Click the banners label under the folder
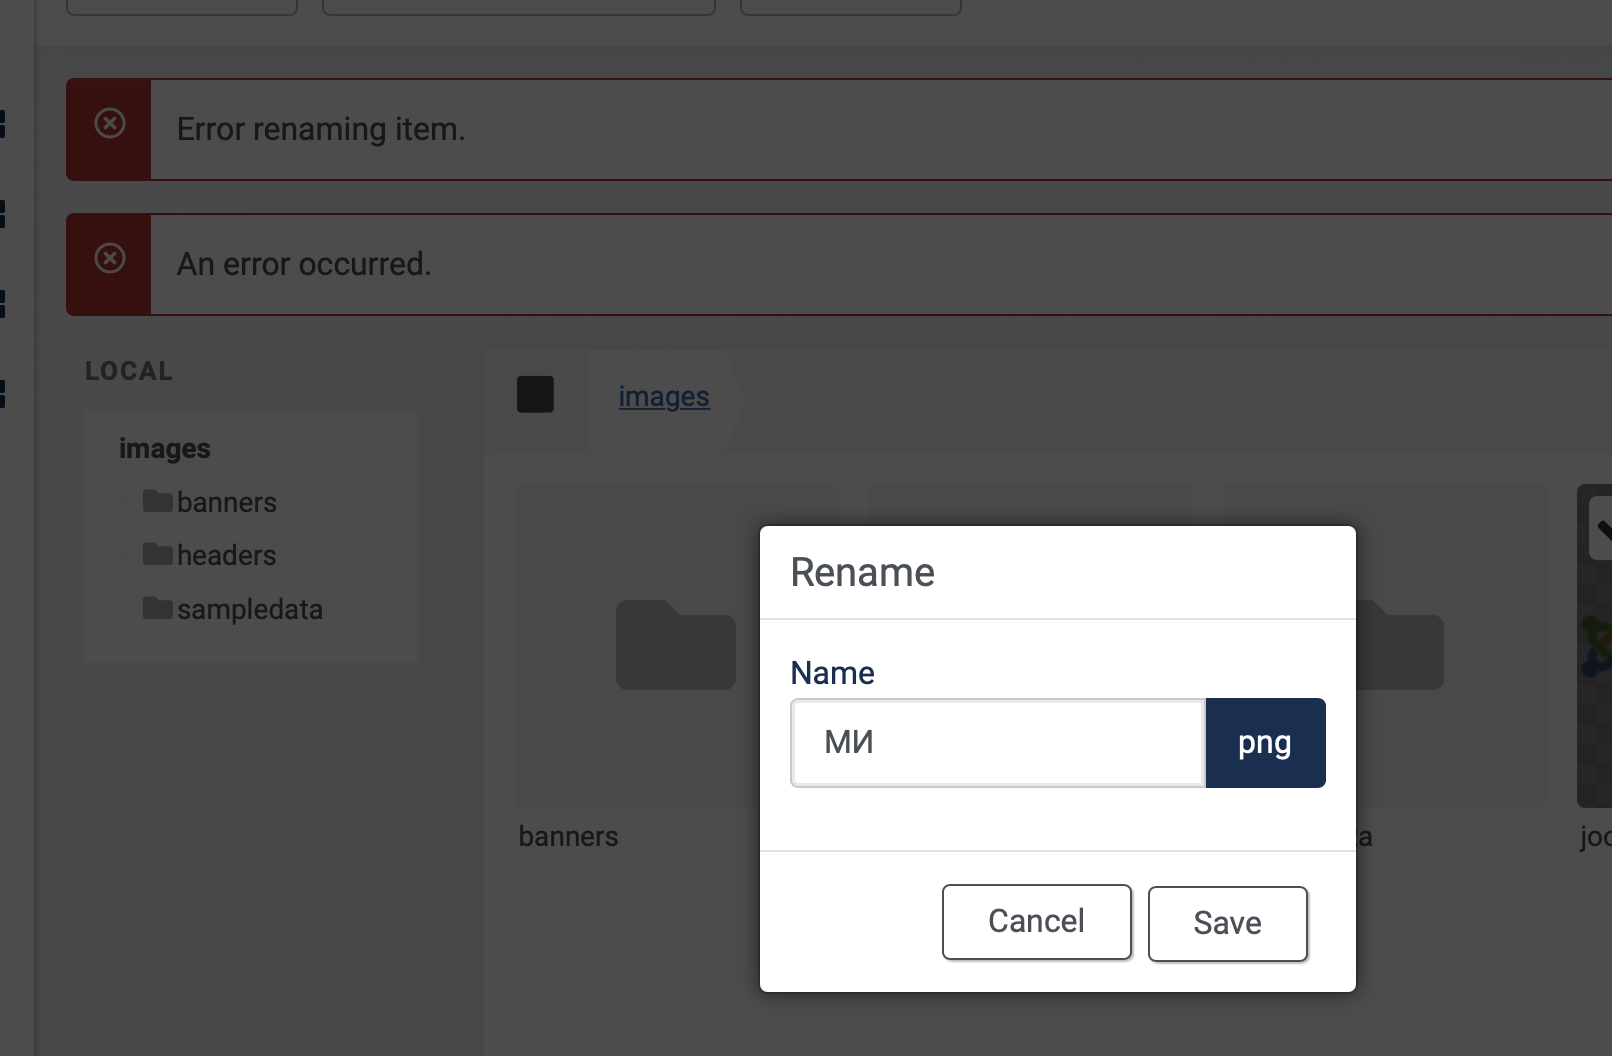The height and width of the screenshot is (1056, 1612). click(568, 836)
